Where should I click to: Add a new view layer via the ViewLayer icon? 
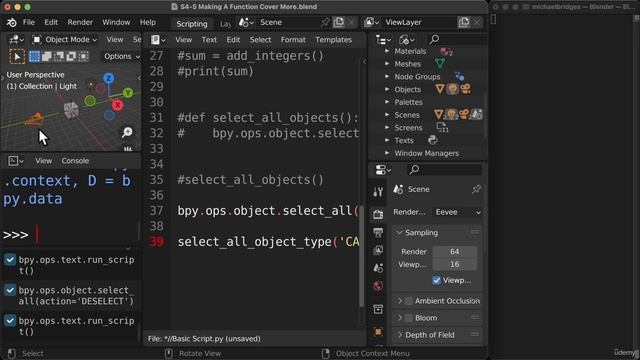click(464, 22)
